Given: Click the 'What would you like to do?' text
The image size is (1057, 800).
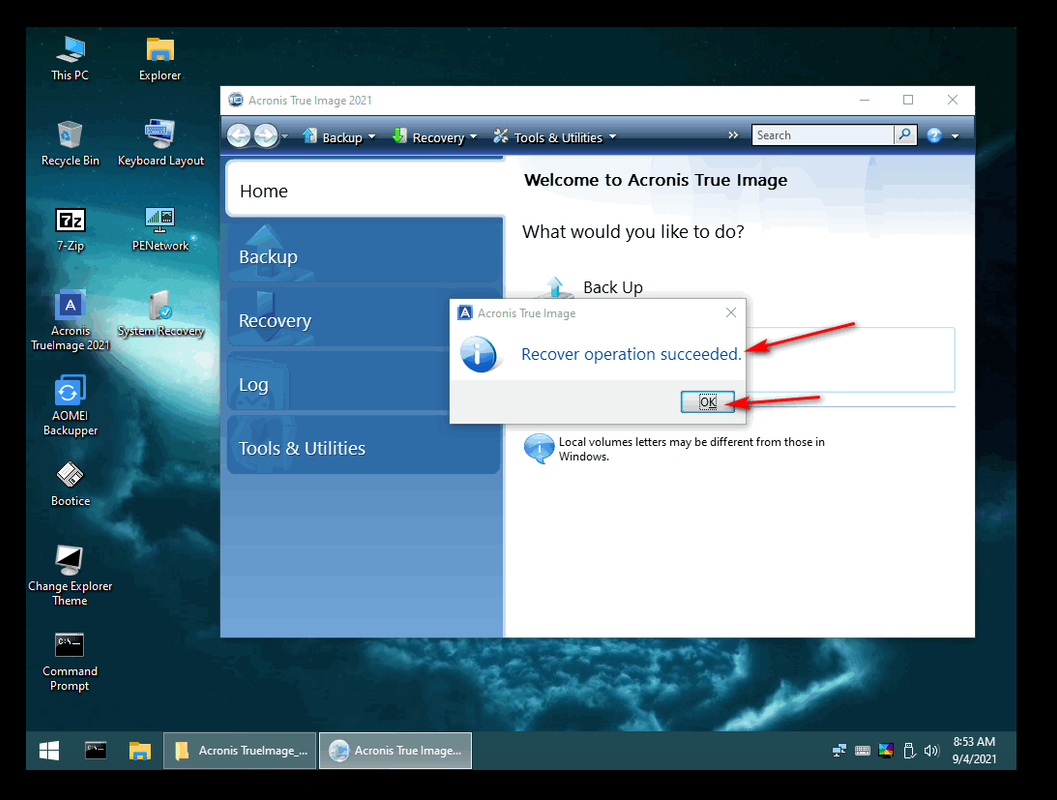Looking at the screenshot, I should coord(633,232).
